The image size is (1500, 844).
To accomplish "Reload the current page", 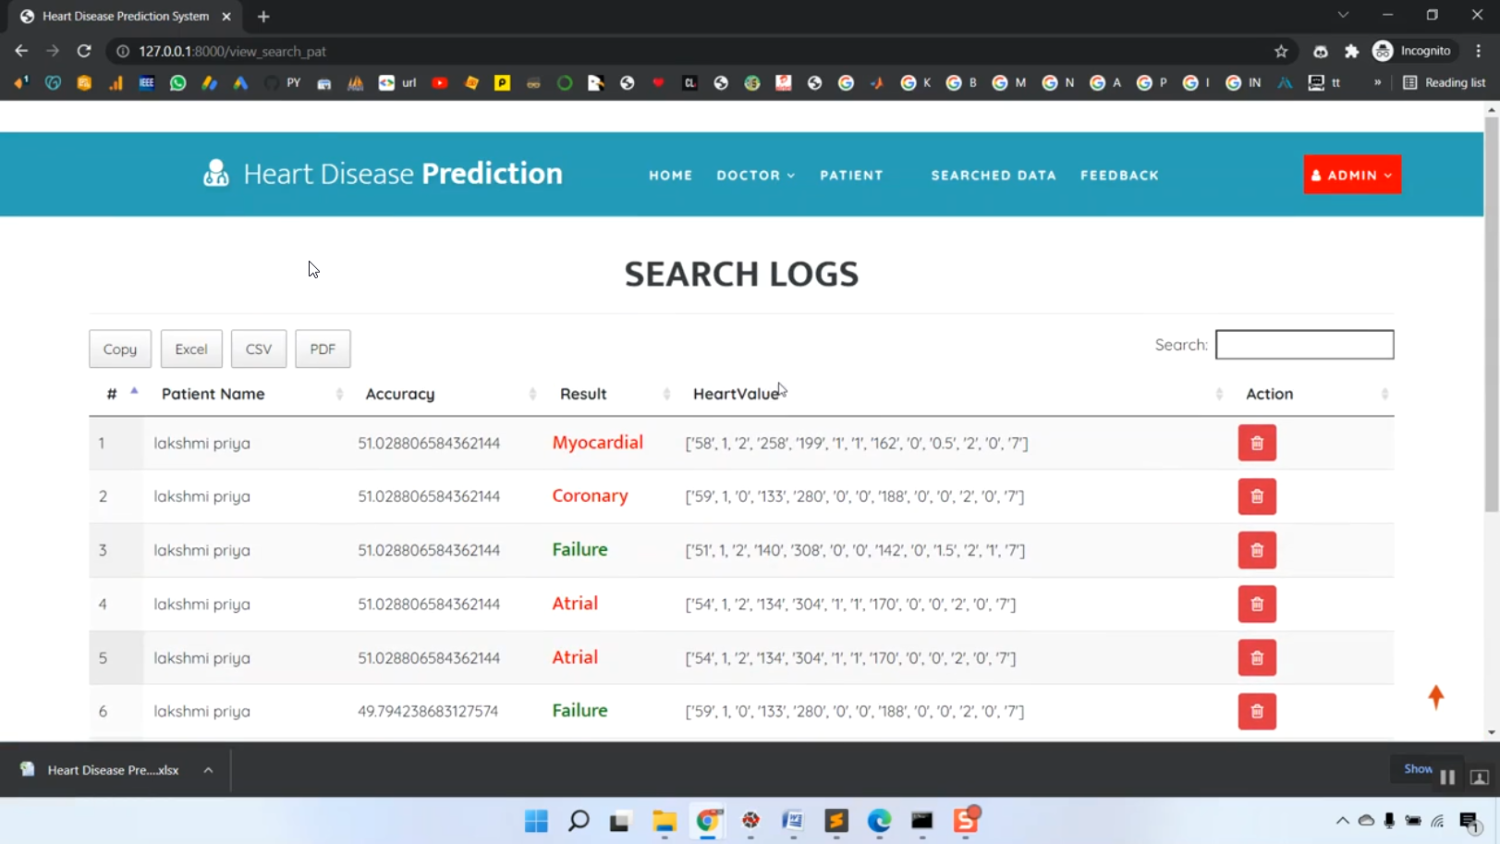I will point(84,51).
